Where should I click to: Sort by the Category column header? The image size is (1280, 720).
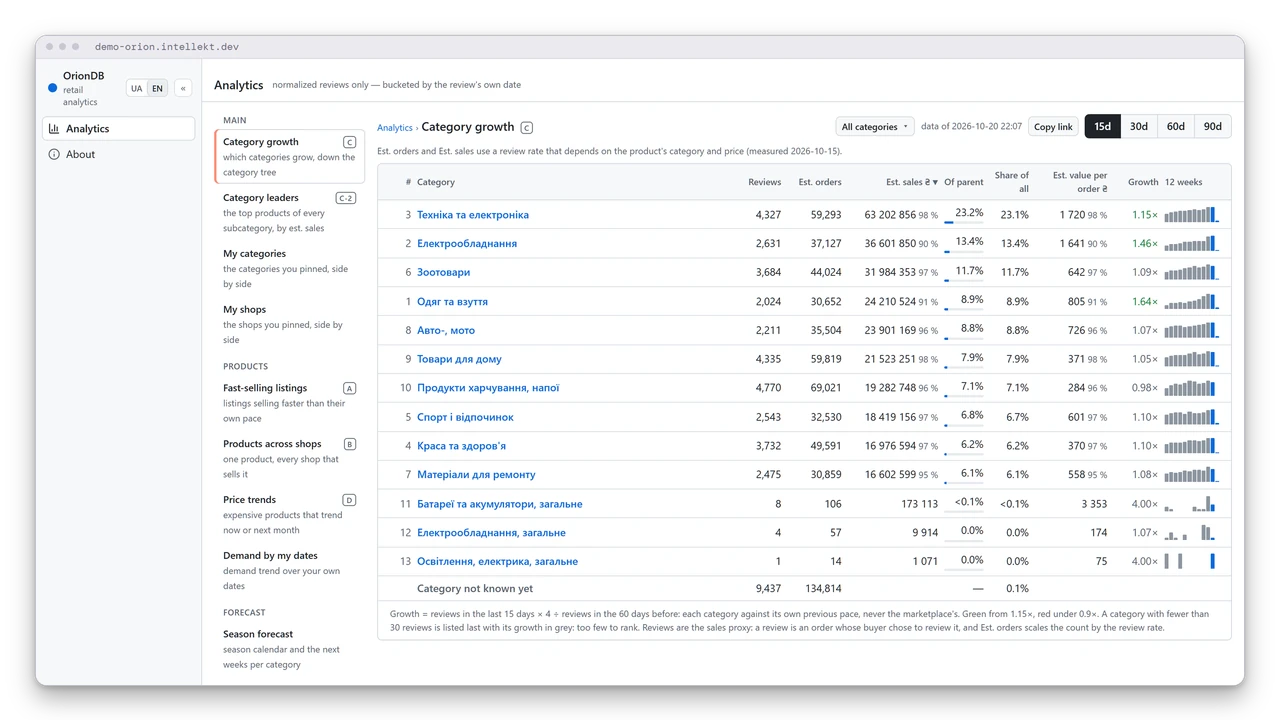(x=436, y=182)
